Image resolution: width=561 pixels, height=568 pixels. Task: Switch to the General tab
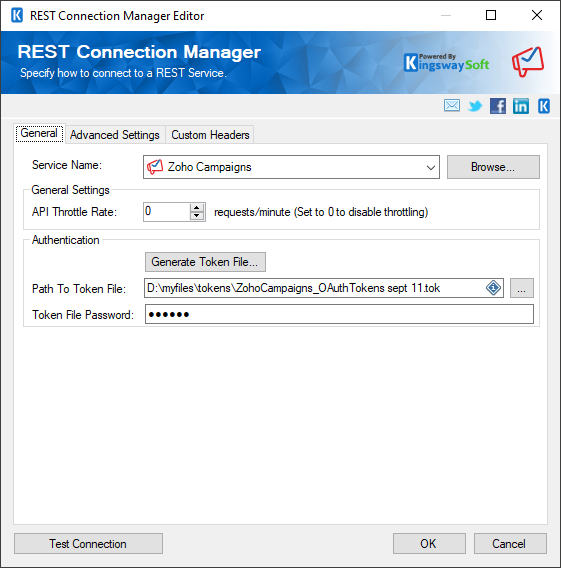pyautogui.click(x=39, y=133)
